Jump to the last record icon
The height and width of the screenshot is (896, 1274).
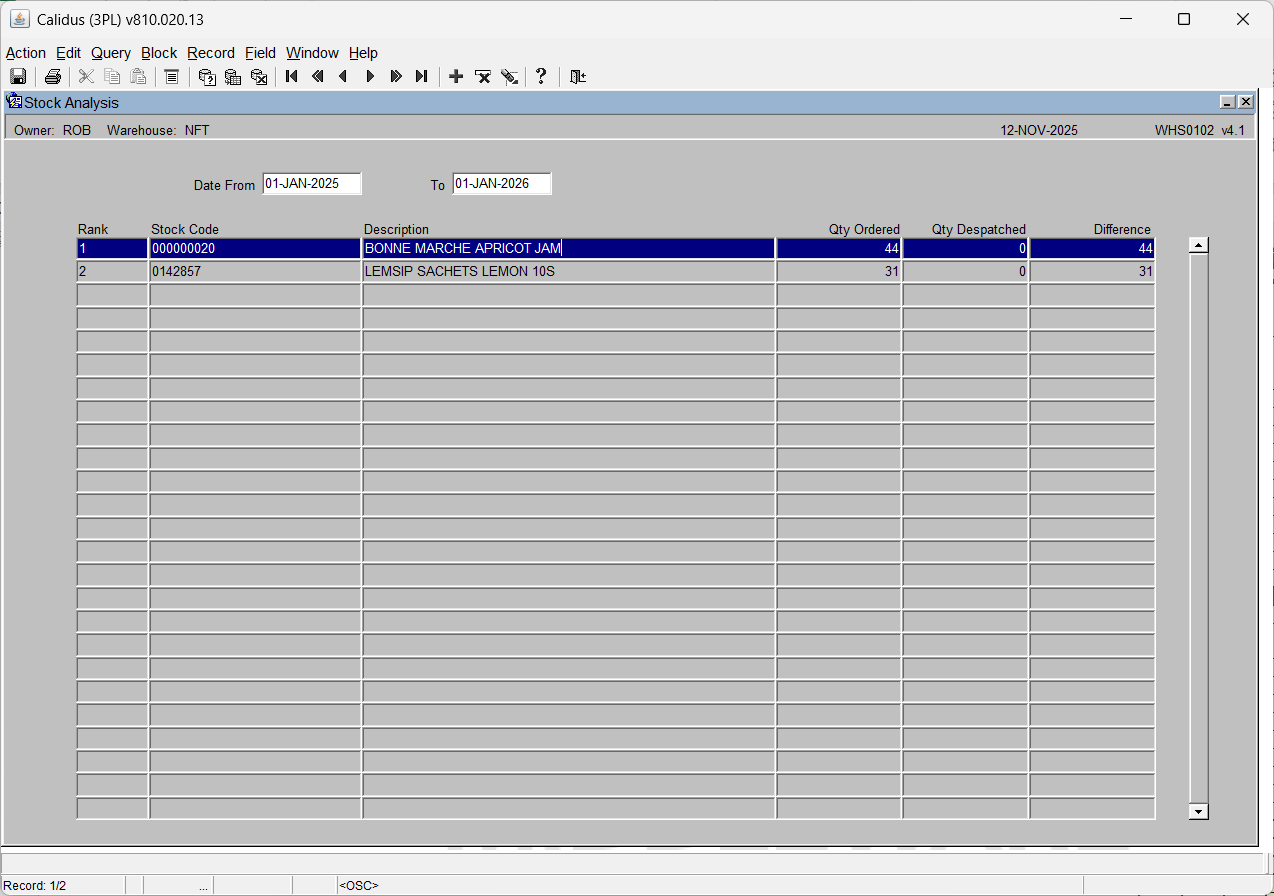421,77
